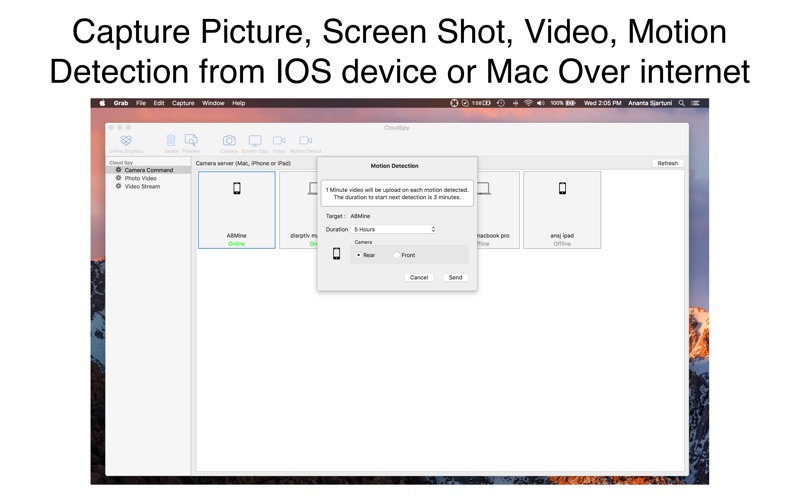Click the Target value A8Mine text
The image size is (800, 500).
point(360,216)
